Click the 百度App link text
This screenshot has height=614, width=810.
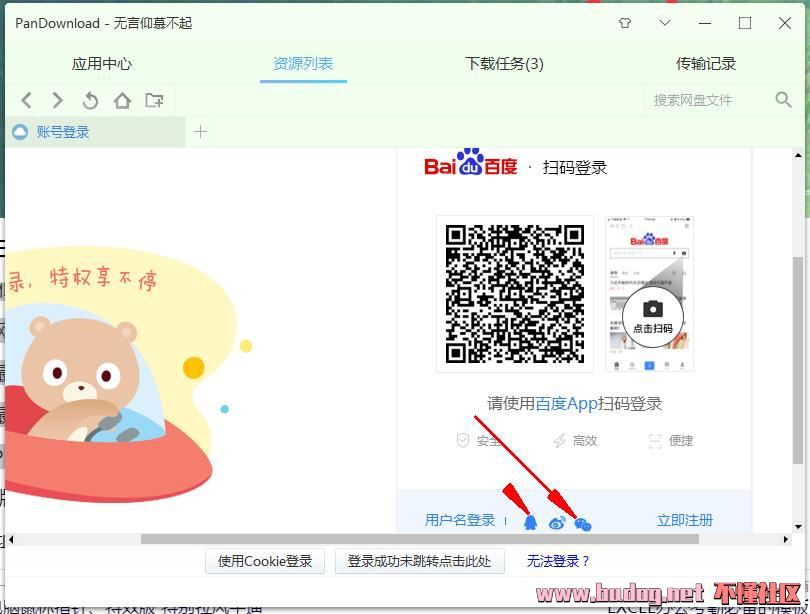click(x=566, y=403)
